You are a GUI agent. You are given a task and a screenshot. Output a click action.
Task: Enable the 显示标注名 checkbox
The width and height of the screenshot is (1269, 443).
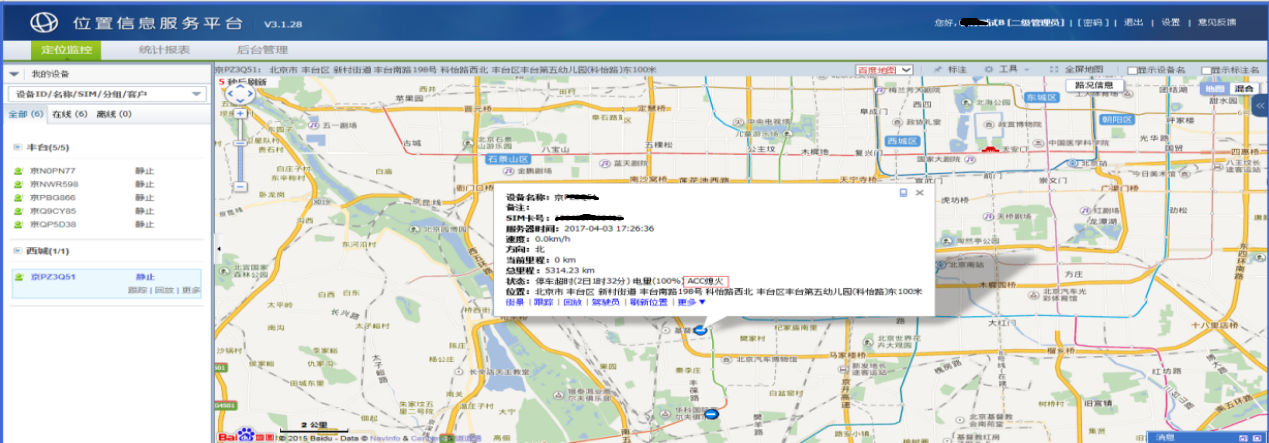click(1206, 70)
